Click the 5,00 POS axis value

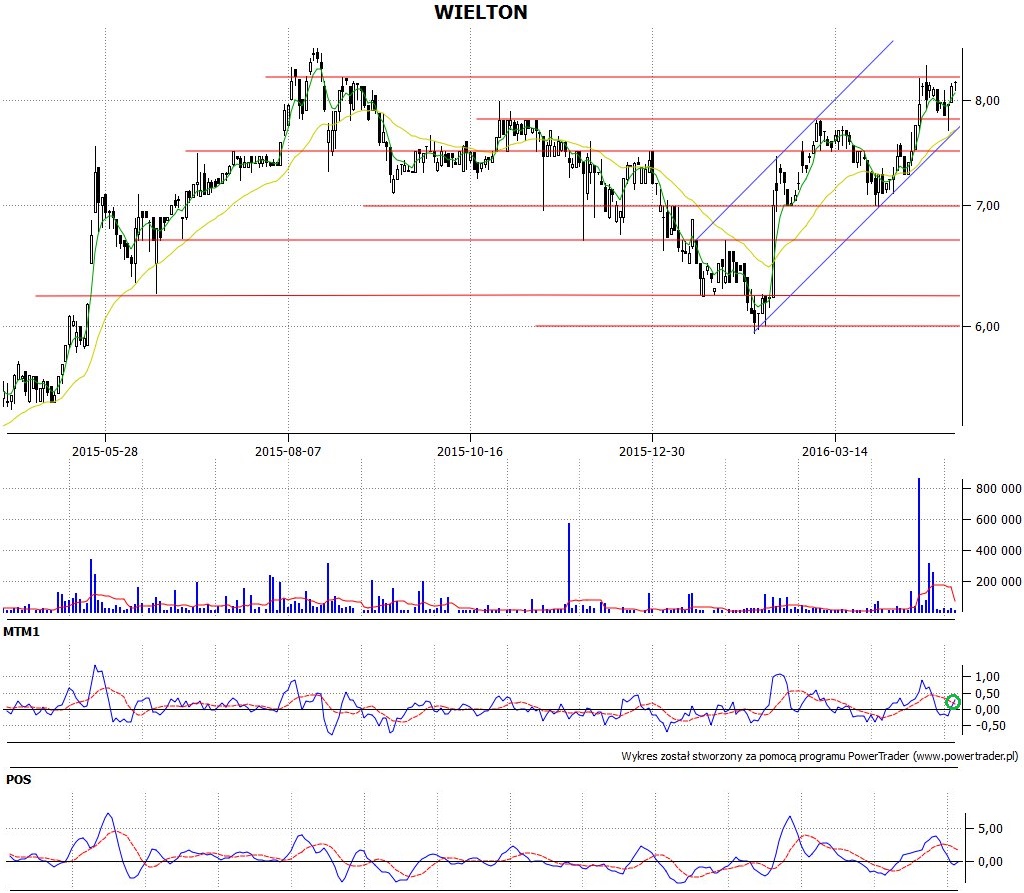pyautogui.click(x=990, y=828)
